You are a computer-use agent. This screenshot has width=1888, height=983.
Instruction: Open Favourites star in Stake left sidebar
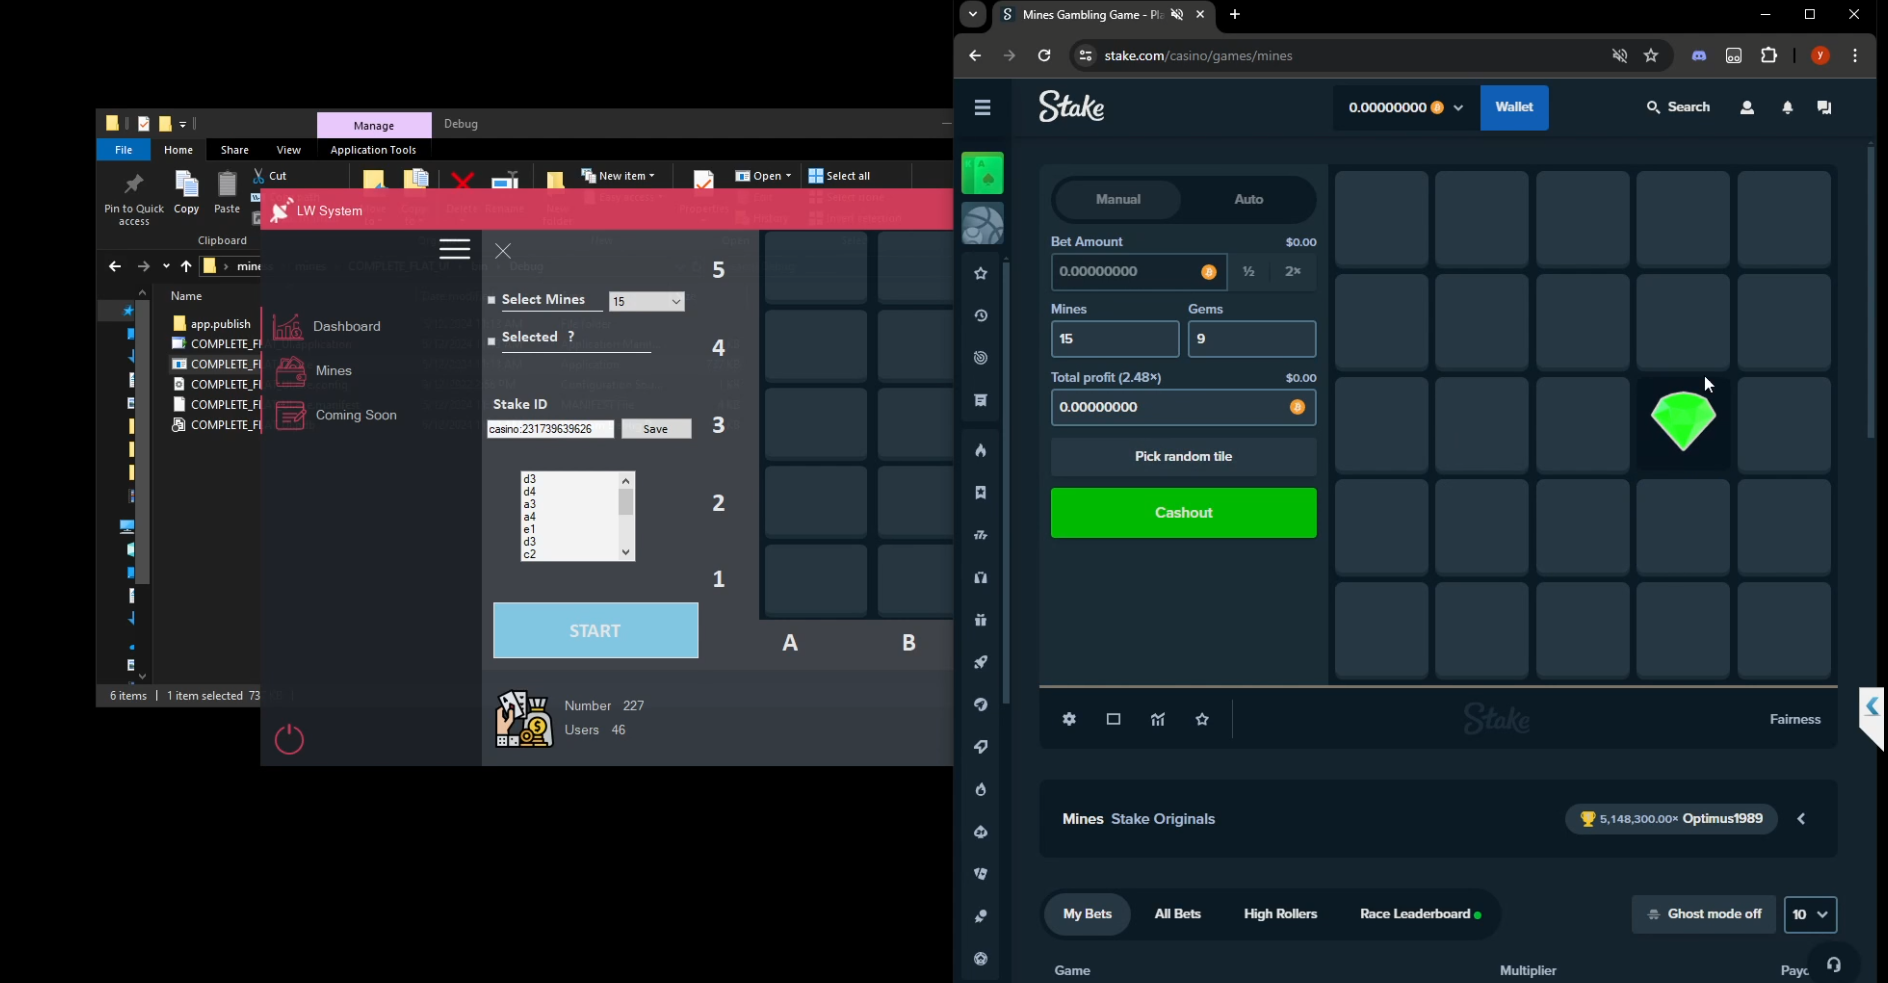[981, 273]
